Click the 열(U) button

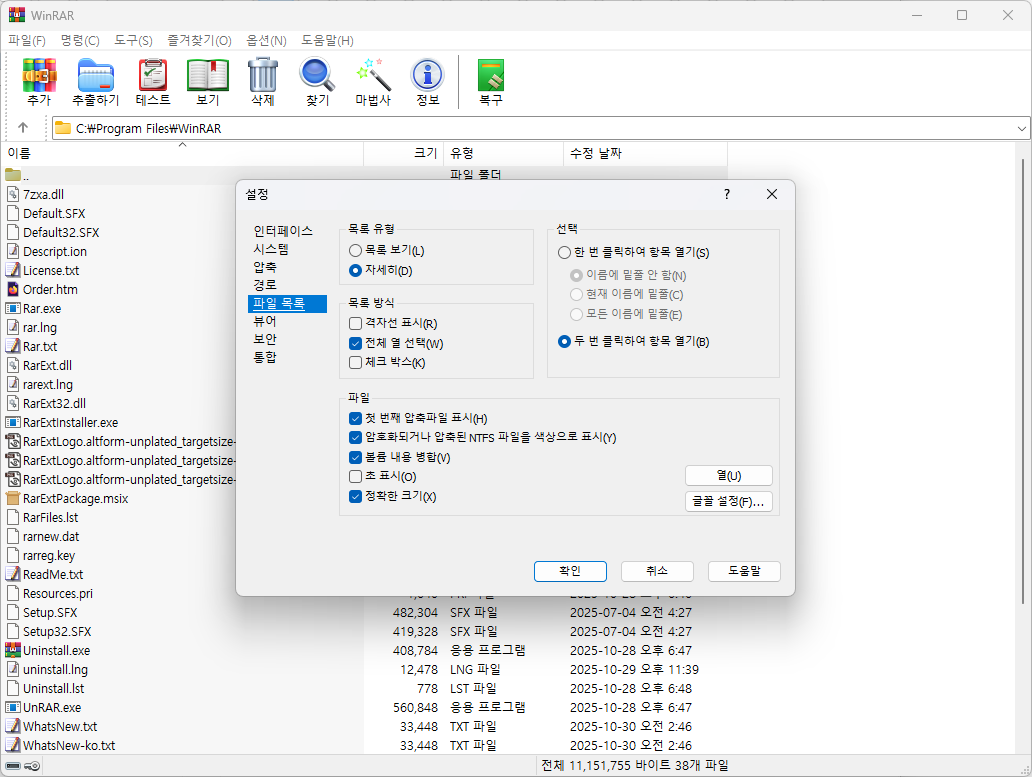point(729,476)
